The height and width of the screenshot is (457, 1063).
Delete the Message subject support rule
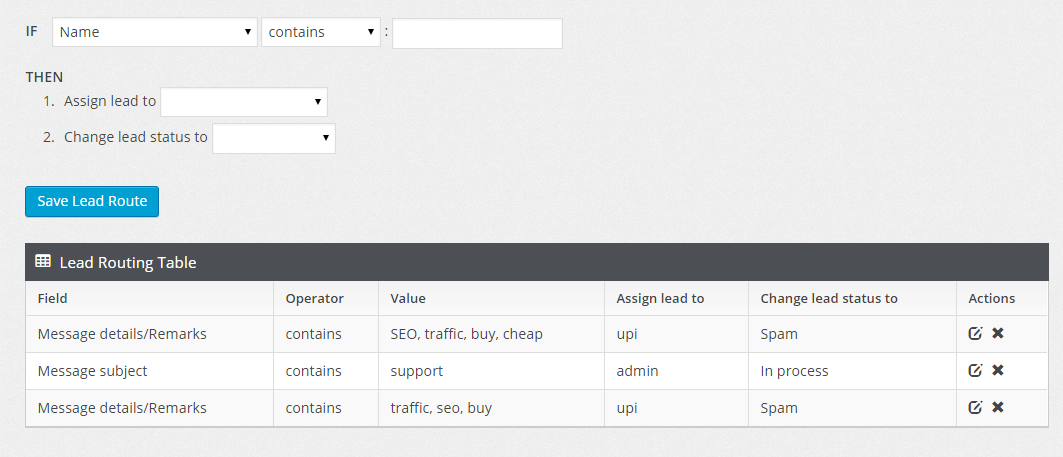[997, 370]
